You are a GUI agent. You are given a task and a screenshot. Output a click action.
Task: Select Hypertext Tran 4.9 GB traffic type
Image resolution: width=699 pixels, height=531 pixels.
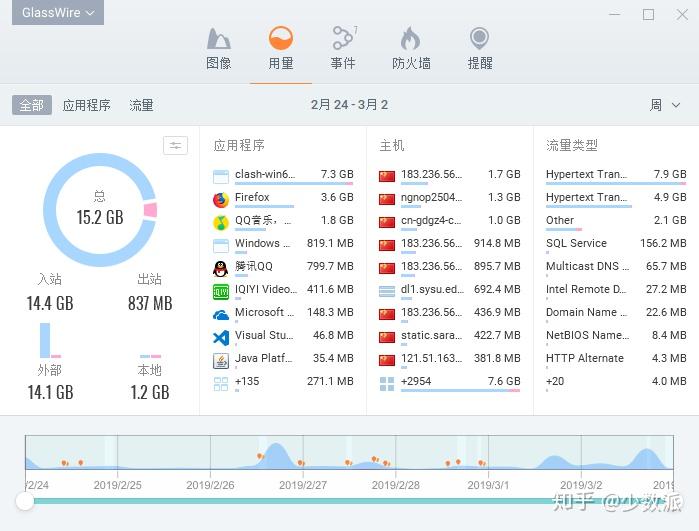tap(616, 198)
